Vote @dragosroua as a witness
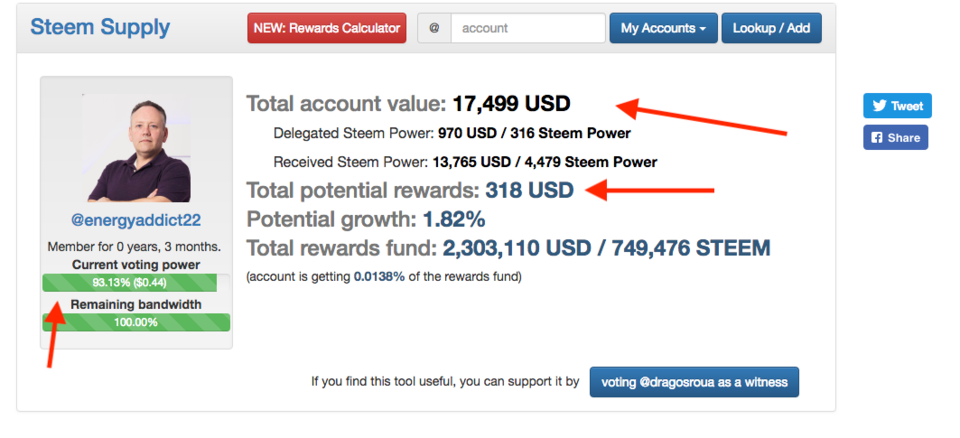The width and height of the screenshot is (960, 438). pos(694,382)
